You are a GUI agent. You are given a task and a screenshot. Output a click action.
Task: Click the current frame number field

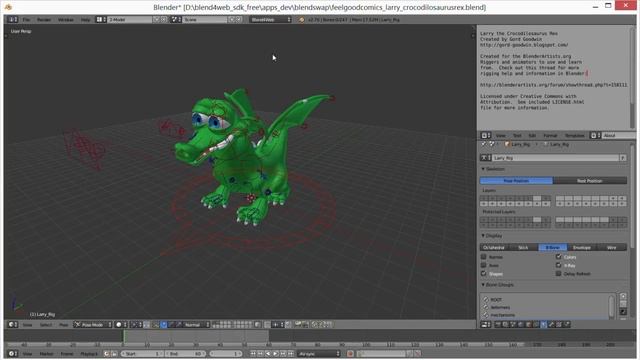point(225,353)
